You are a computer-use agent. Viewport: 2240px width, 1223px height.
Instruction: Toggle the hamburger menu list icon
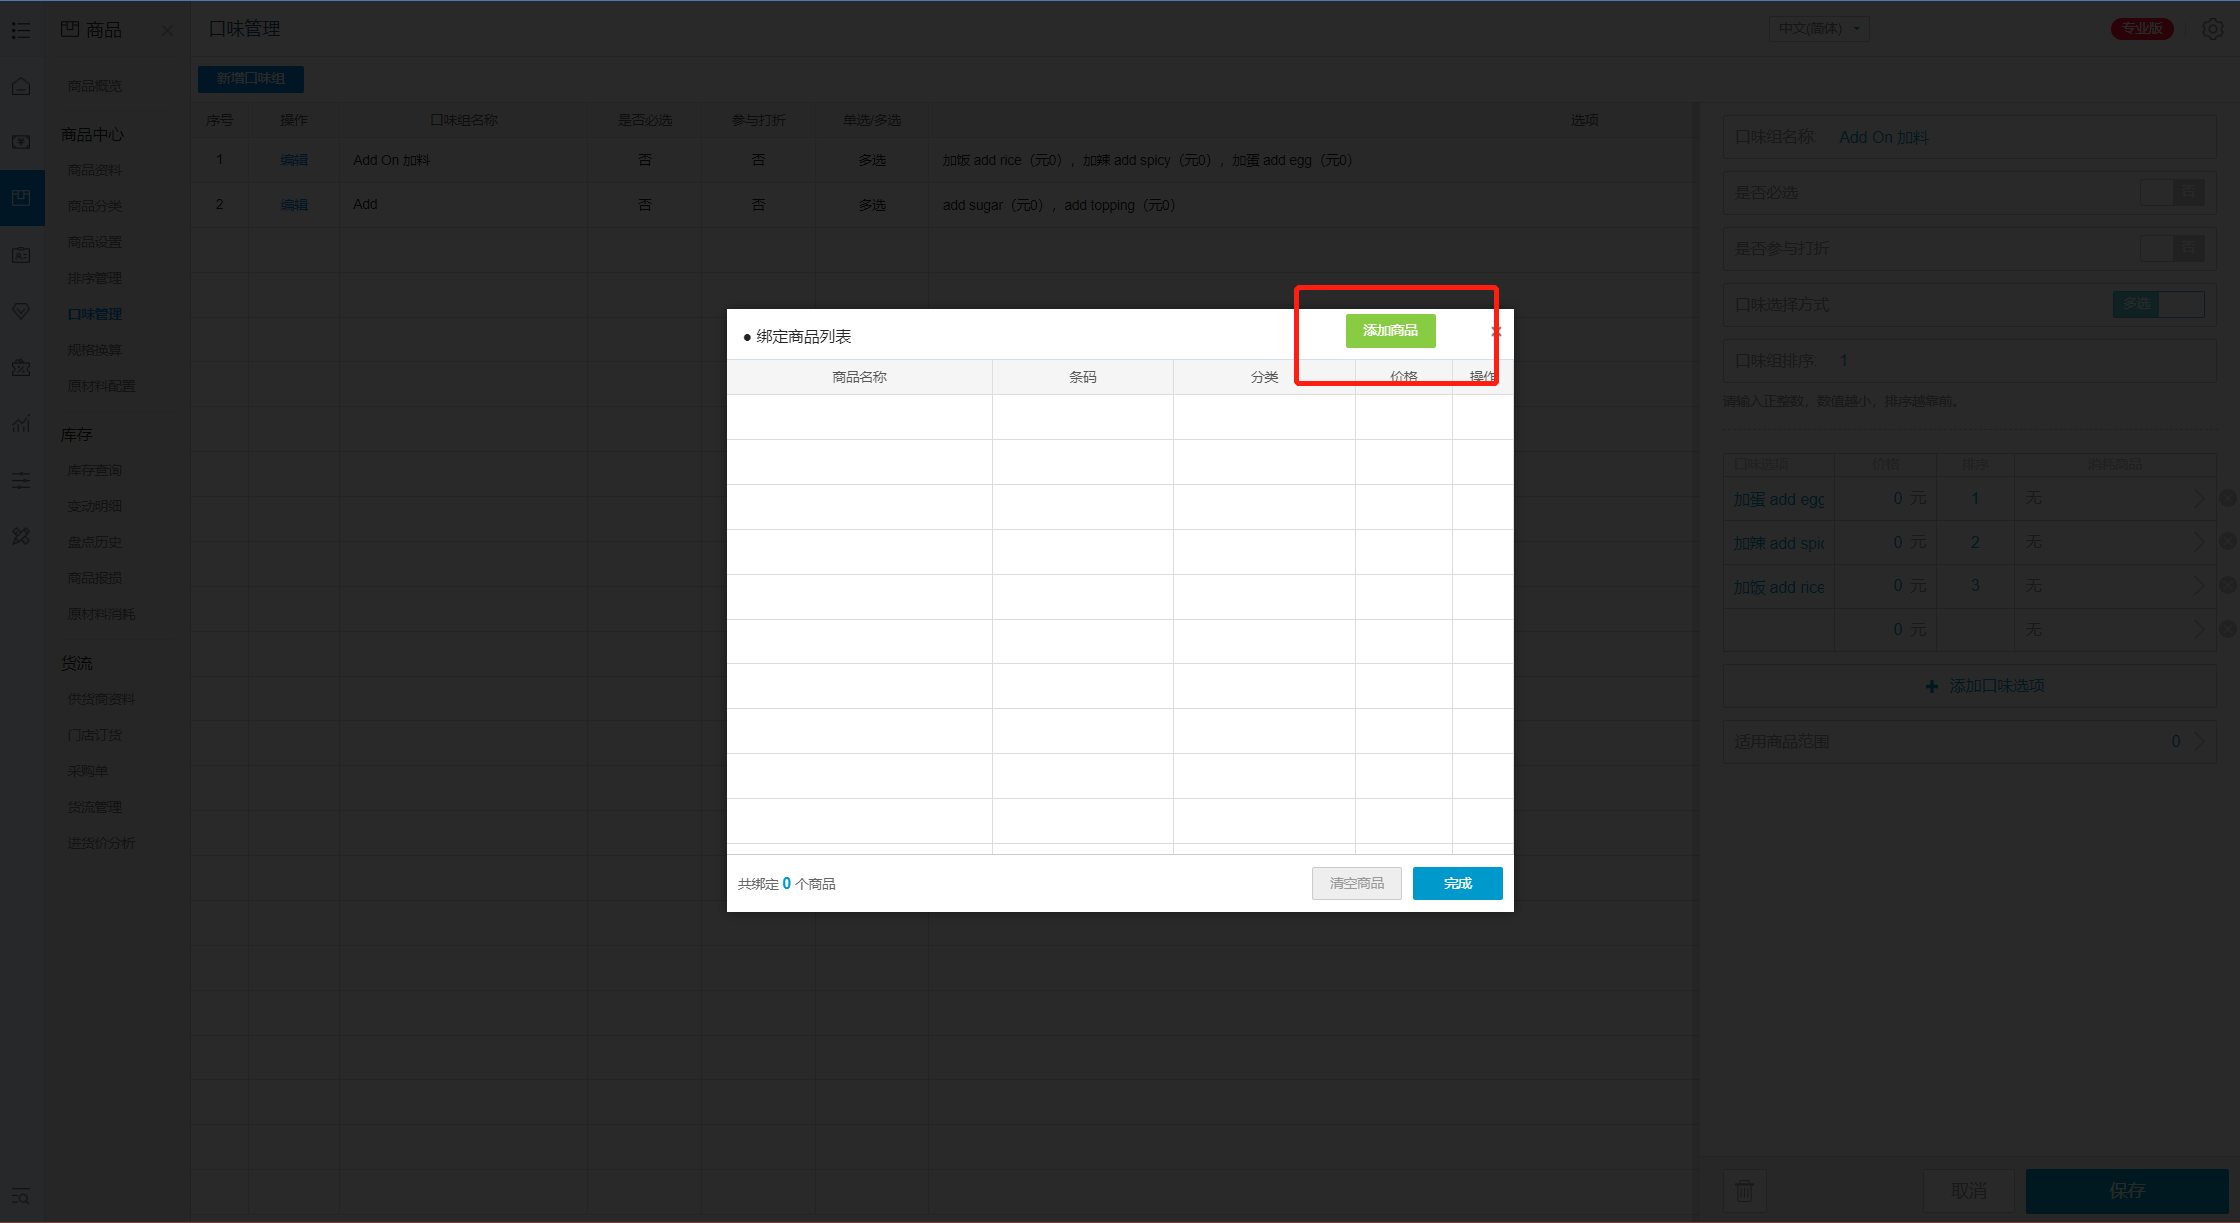click(21, 30)
